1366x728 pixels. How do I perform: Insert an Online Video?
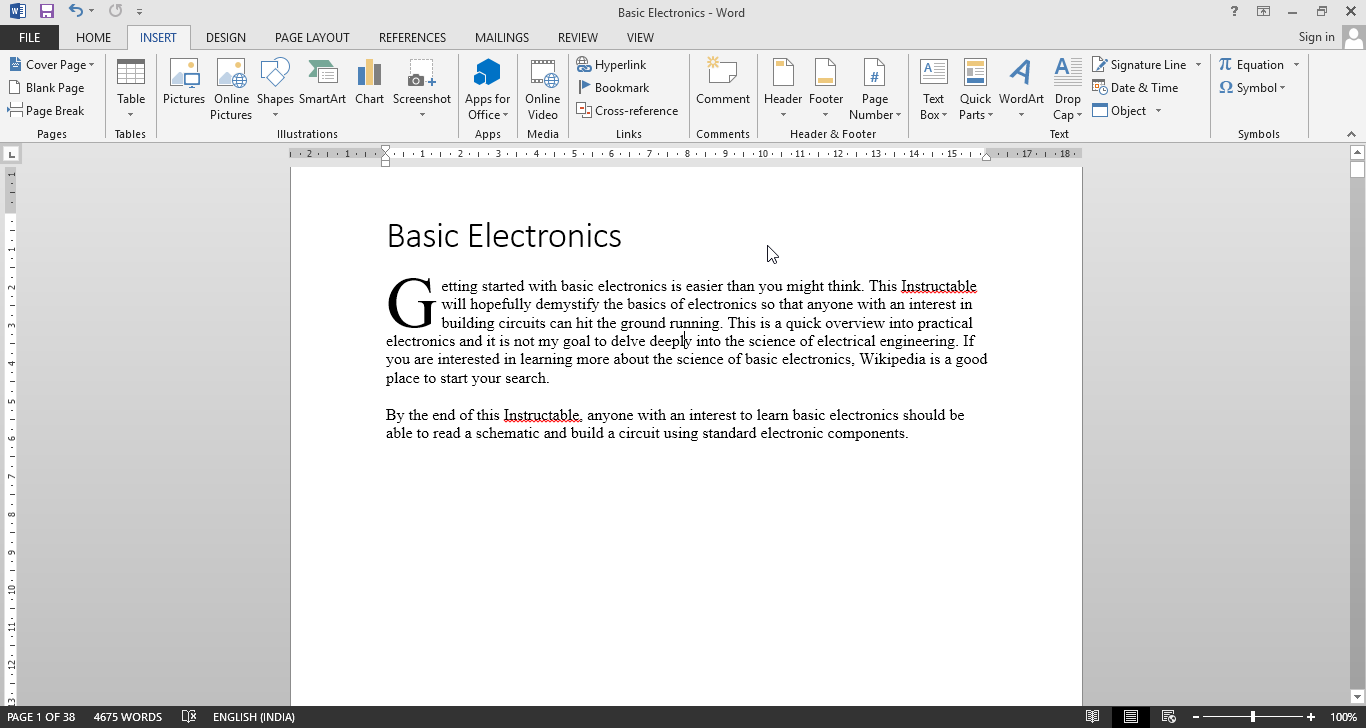(543, 89)
